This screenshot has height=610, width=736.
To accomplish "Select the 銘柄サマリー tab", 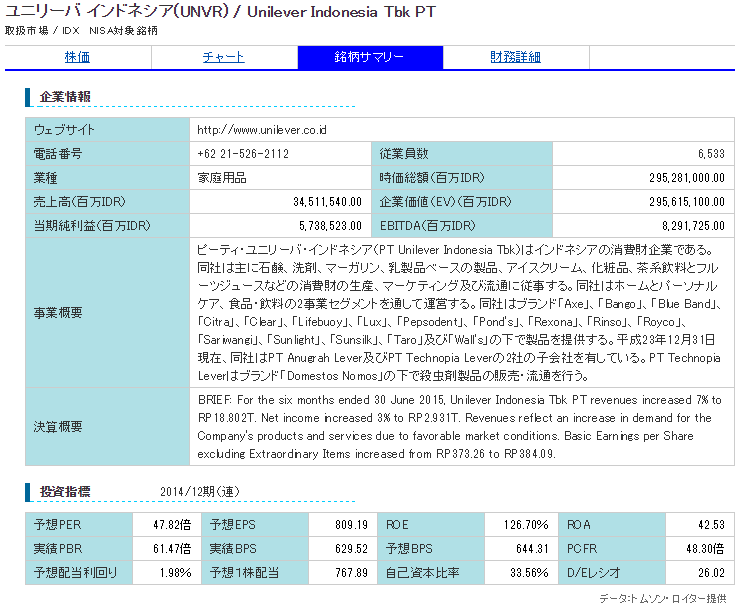I will (x=370, y=57).
